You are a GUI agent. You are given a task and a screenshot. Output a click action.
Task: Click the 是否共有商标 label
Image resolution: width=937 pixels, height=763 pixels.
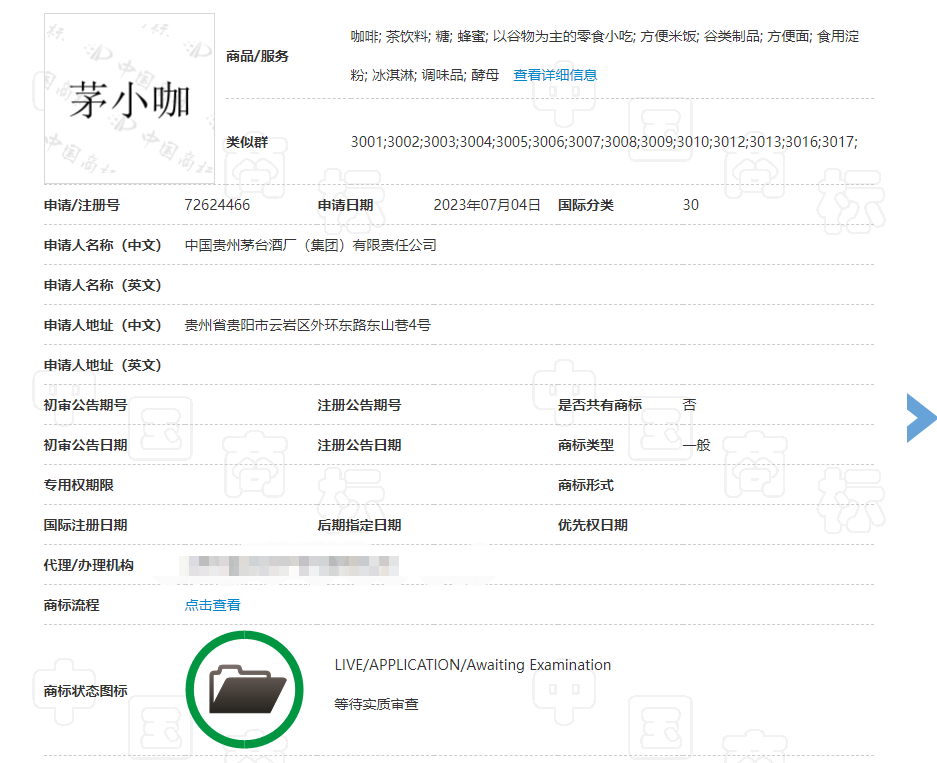pos(600,405)
